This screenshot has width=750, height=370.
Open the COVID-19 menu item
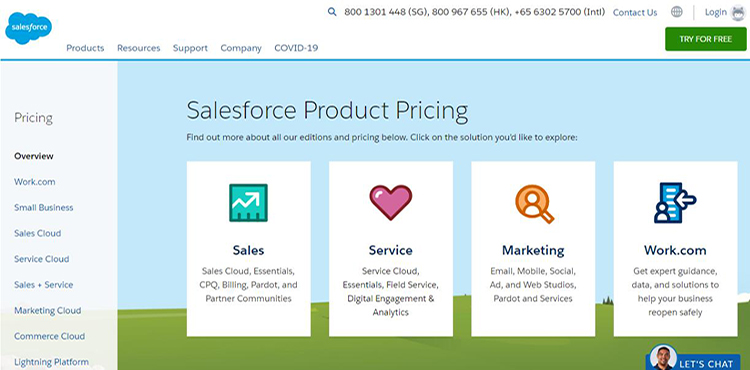[296, 48]
